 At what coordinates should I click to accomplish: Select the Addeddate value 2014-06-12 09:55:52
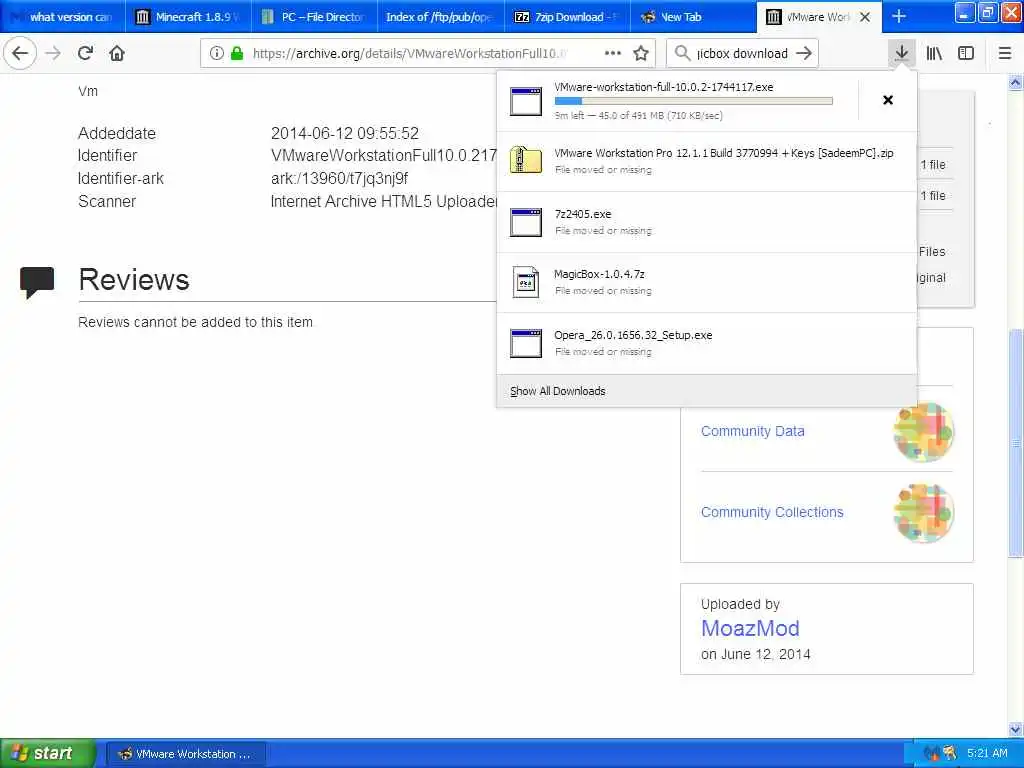pyautogui.click(x=345, y=133)
